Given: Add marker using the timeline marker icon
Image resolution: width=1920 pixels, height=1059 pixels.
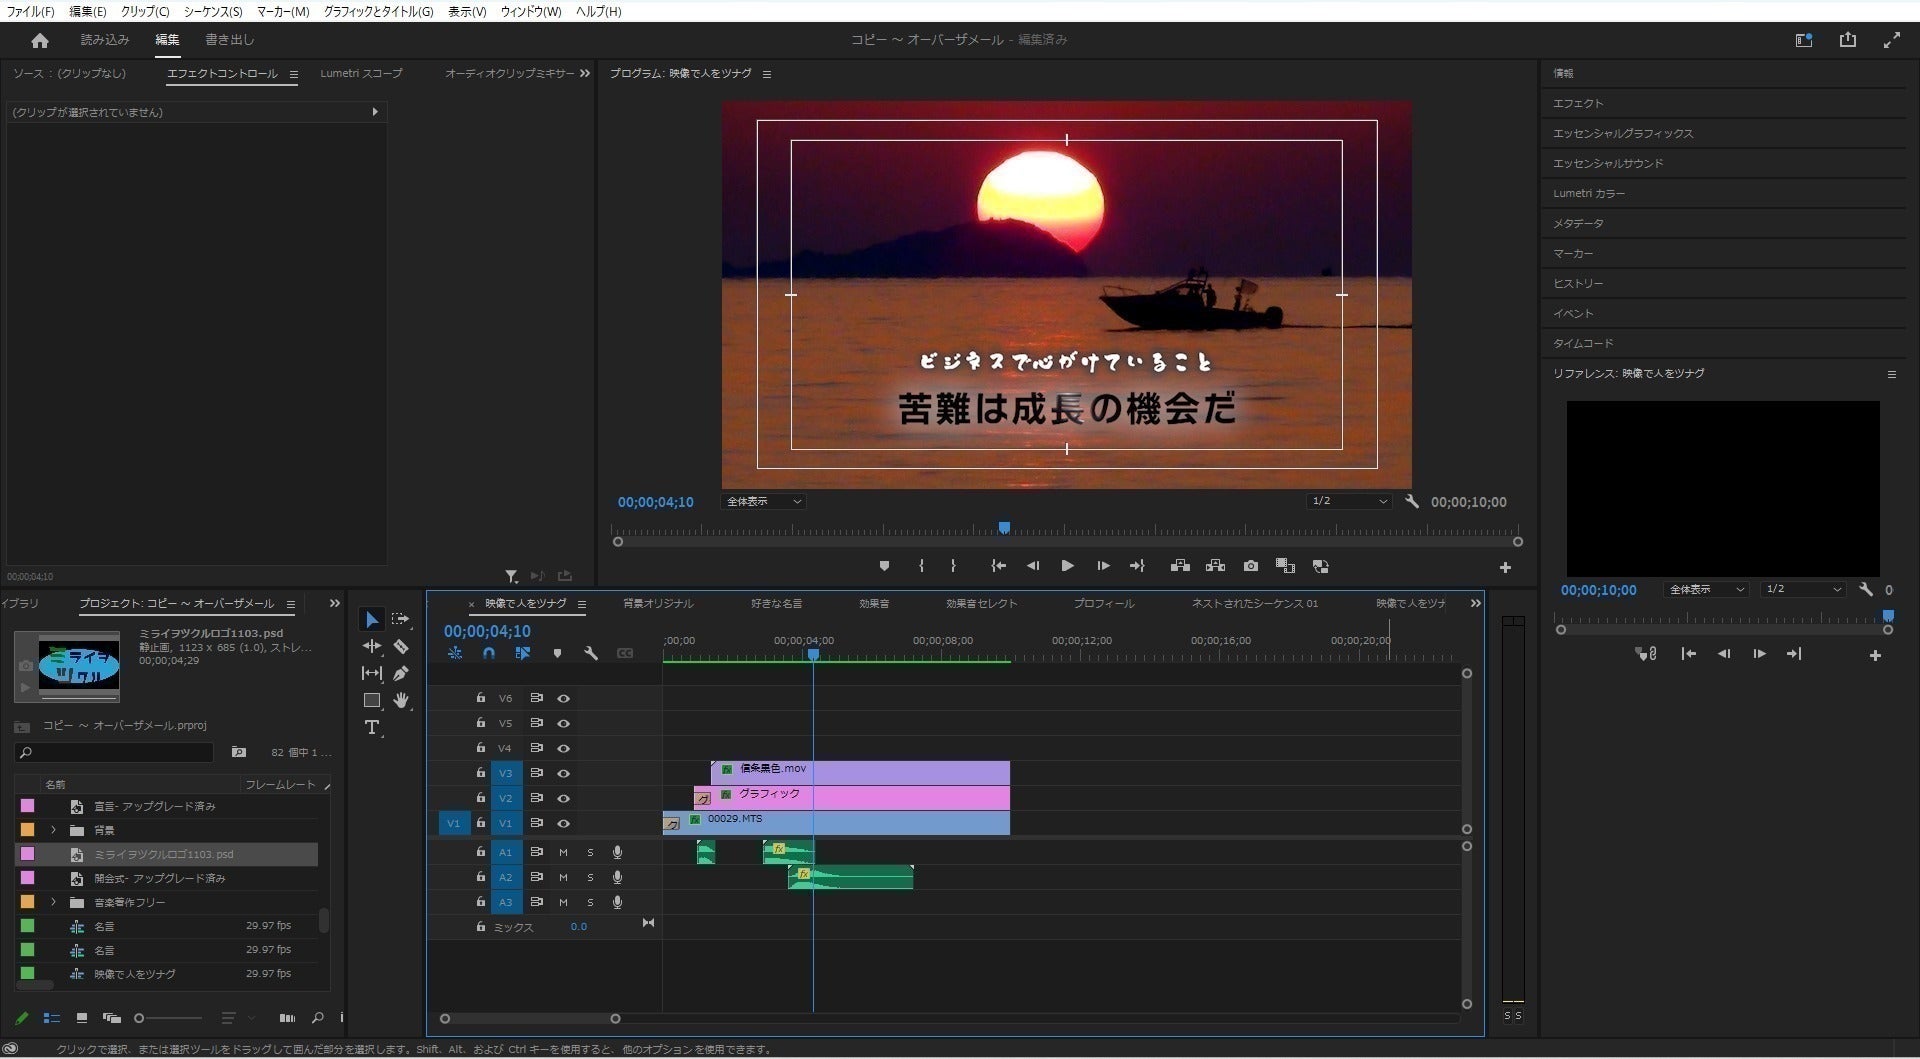Looking at the screenshot, I should 557,653.
